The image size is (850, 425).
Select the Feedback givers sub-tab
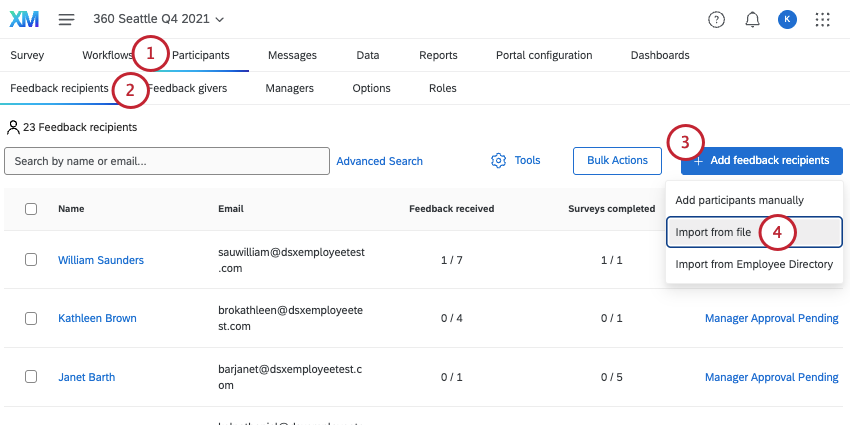pyautogui.click(x=187, y=88)
